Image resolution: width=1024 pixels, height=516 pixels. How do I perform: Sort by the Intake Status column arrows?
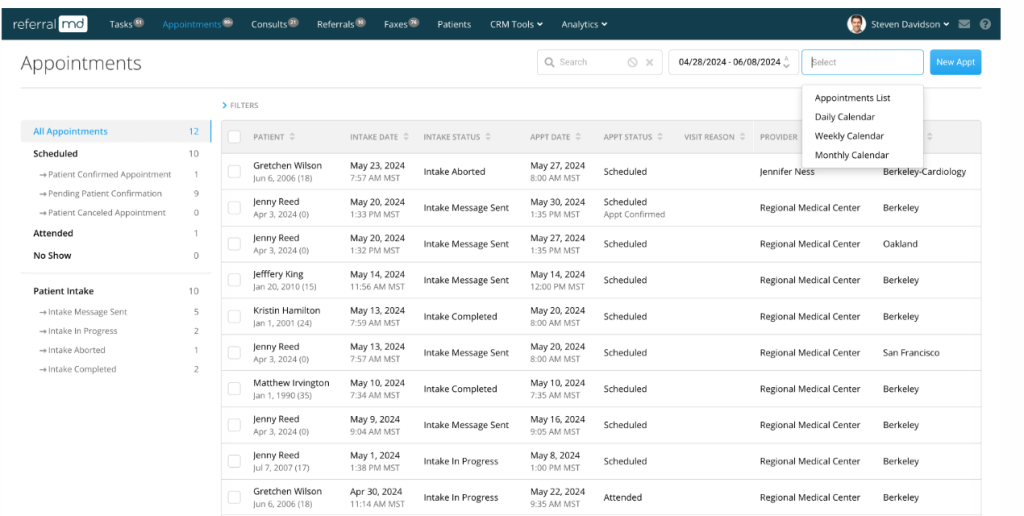click(488, 137)
